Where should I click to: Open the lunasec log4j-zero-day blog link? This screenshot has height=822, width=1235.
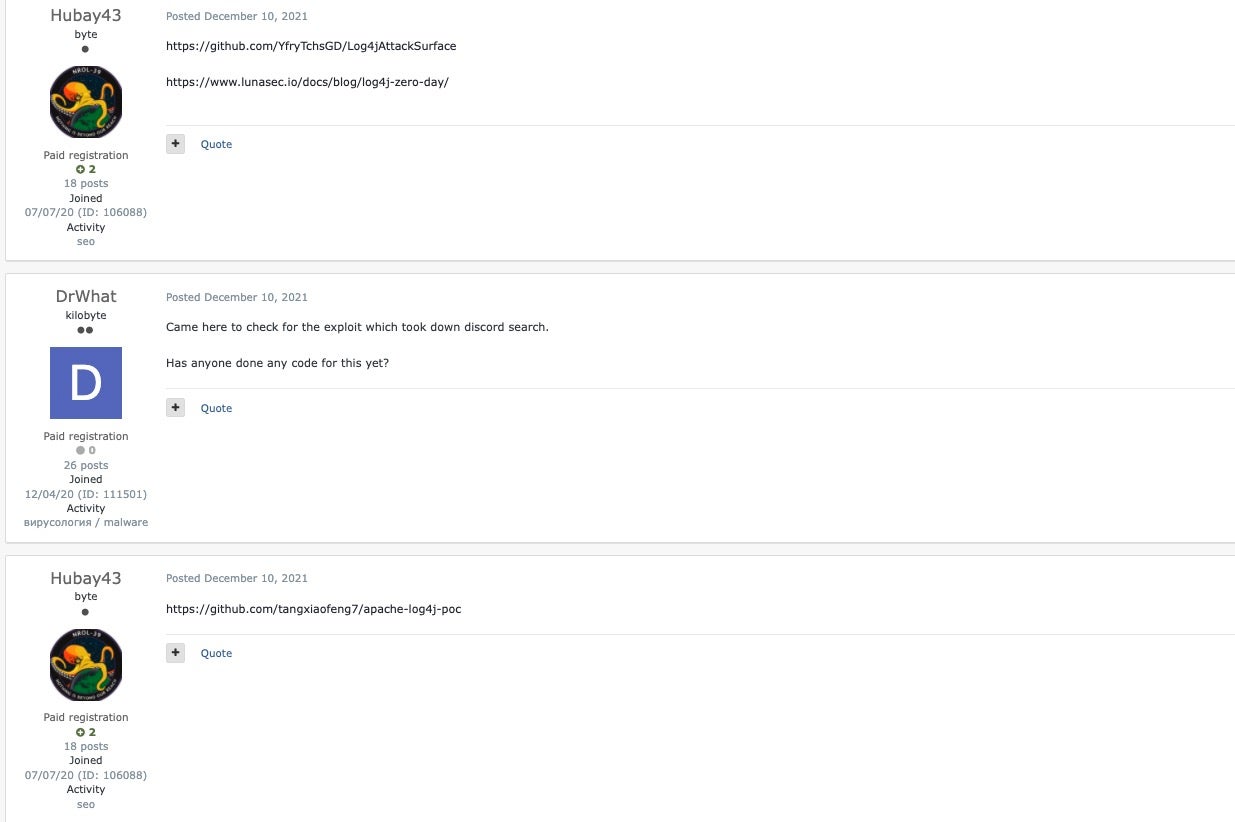307,82
